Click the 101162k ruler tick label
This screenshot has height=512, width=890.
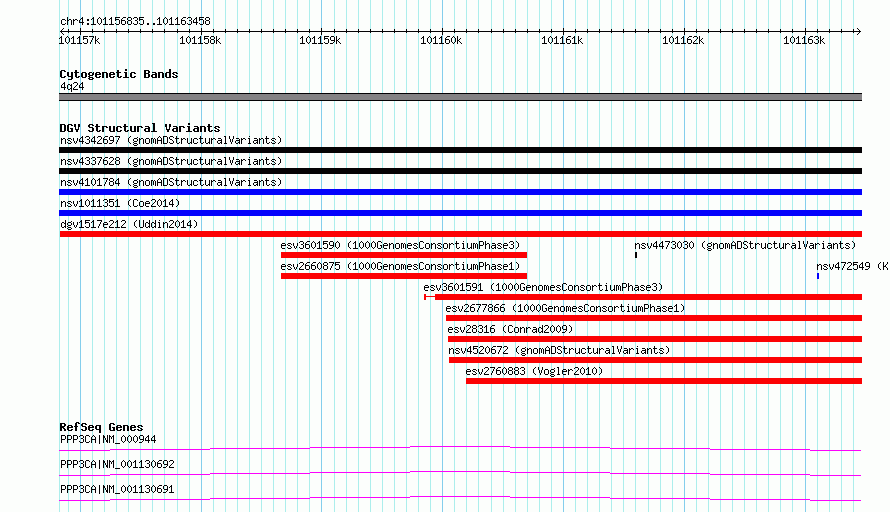tap(683, 40)
